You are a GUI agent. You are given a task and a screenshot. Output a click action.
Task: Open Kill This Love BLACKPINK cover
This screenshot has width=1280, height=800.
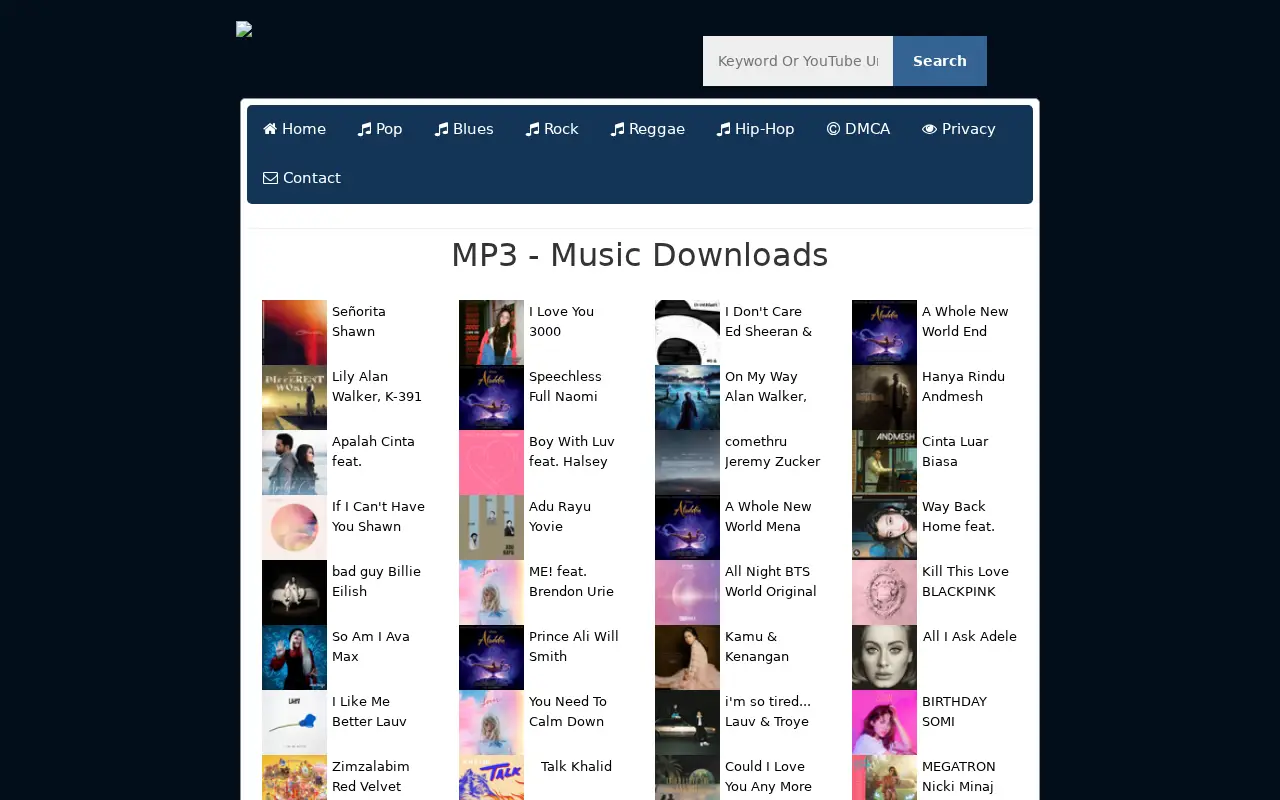tap(884, 592)
